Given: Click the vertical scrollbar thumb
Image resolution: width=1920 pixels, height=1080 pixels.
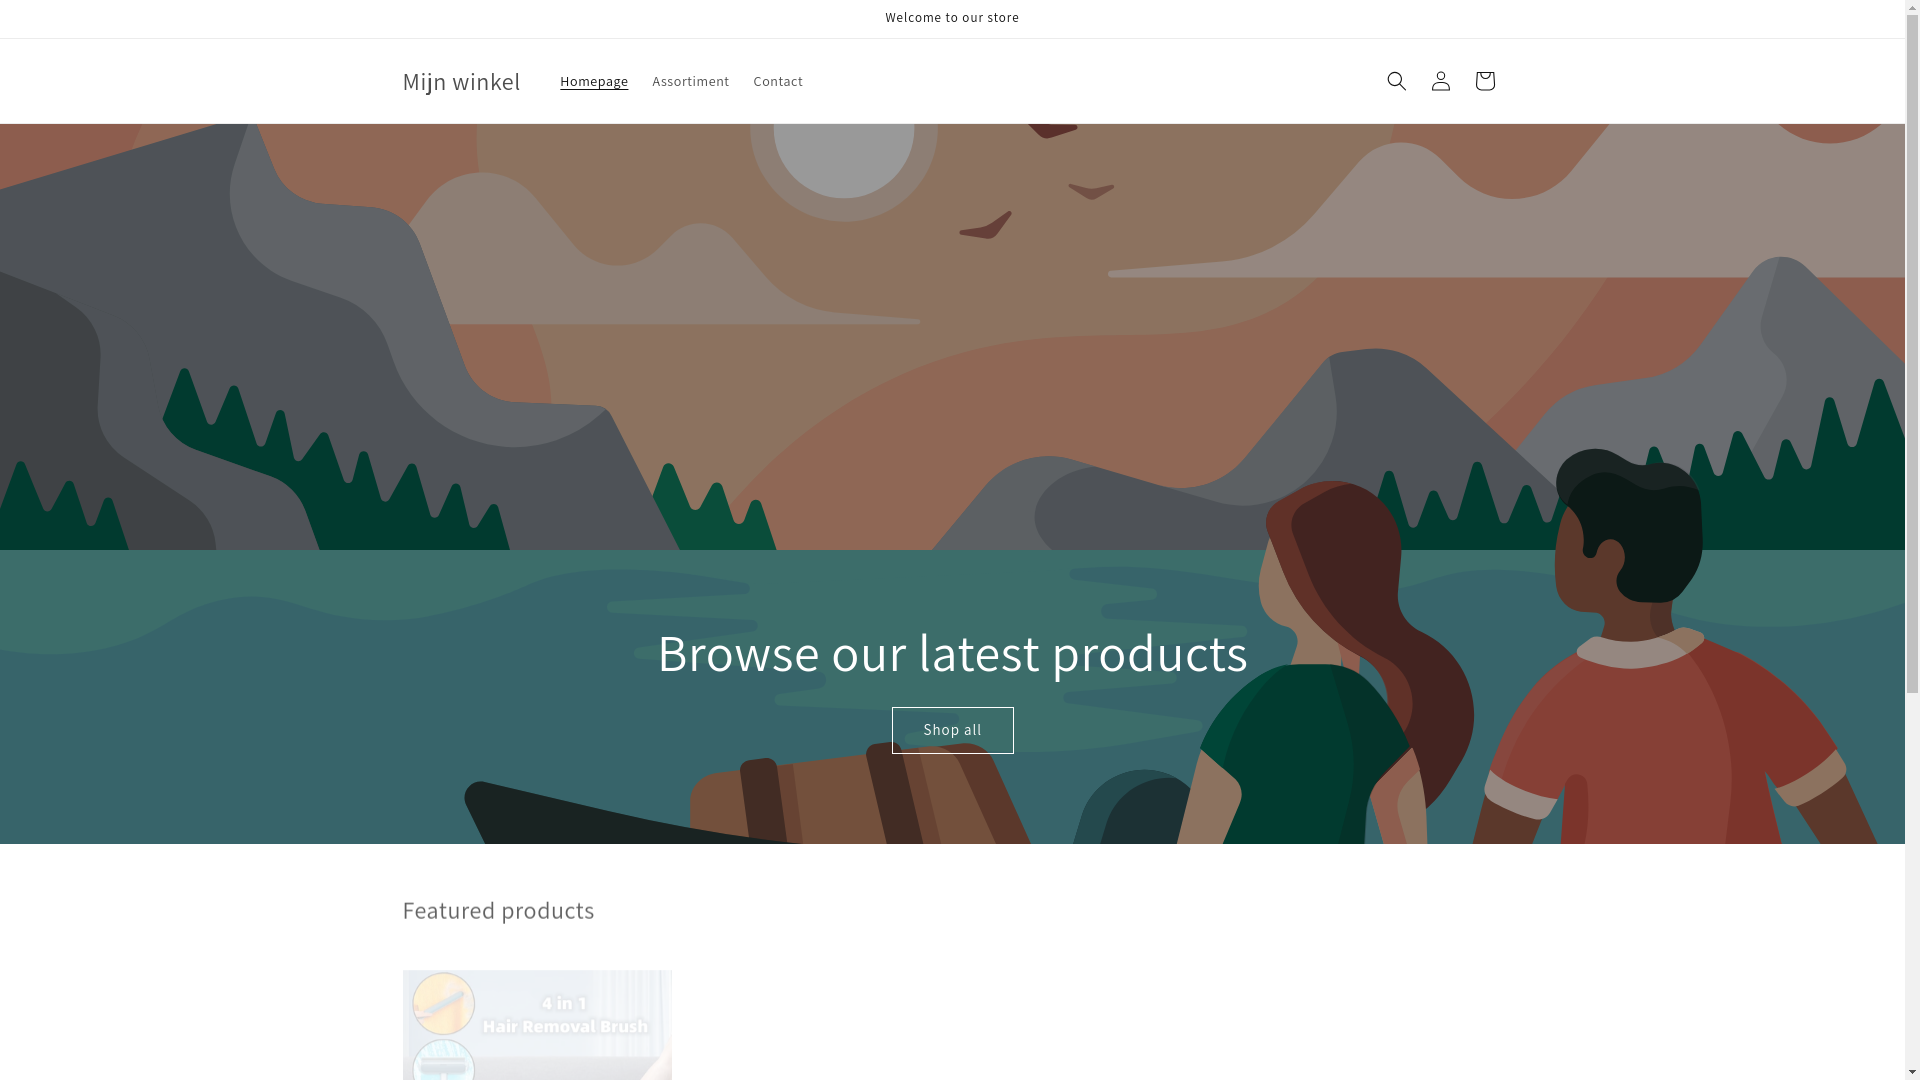Looking at the screenshot, I should coord(1912,355).
